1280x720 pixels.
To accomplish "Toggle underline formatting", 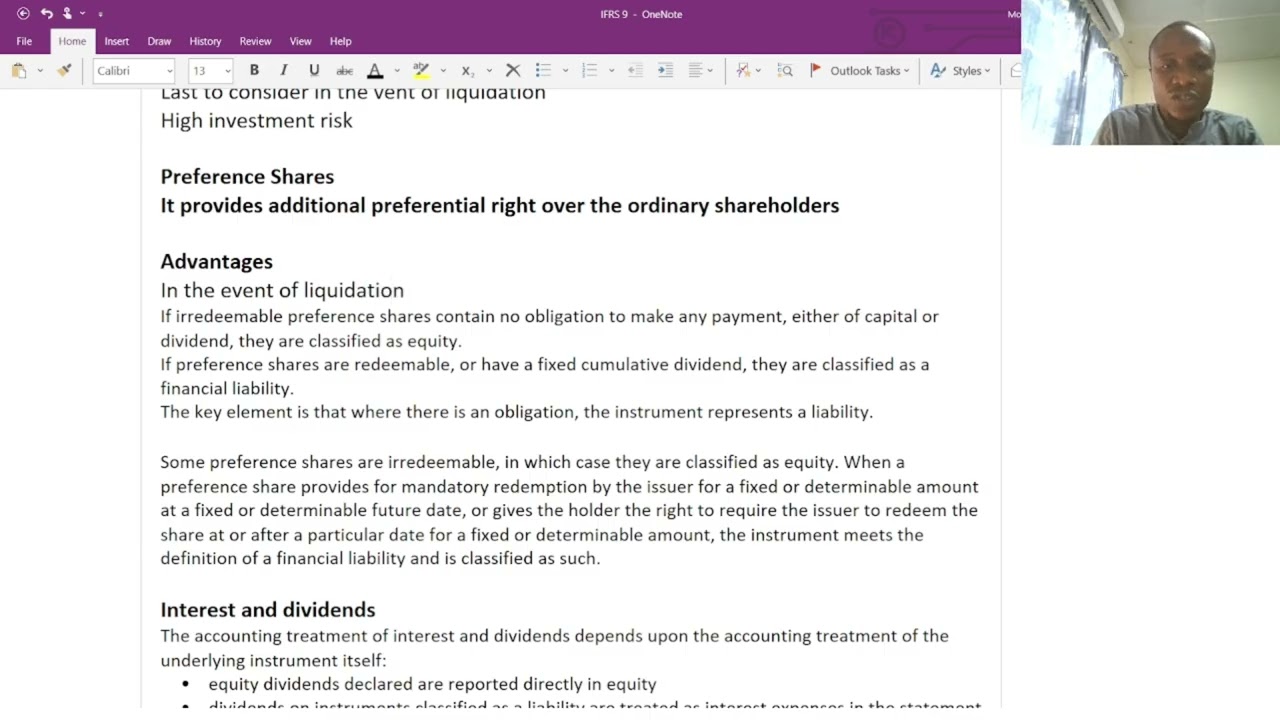I will tap(314, 70).
